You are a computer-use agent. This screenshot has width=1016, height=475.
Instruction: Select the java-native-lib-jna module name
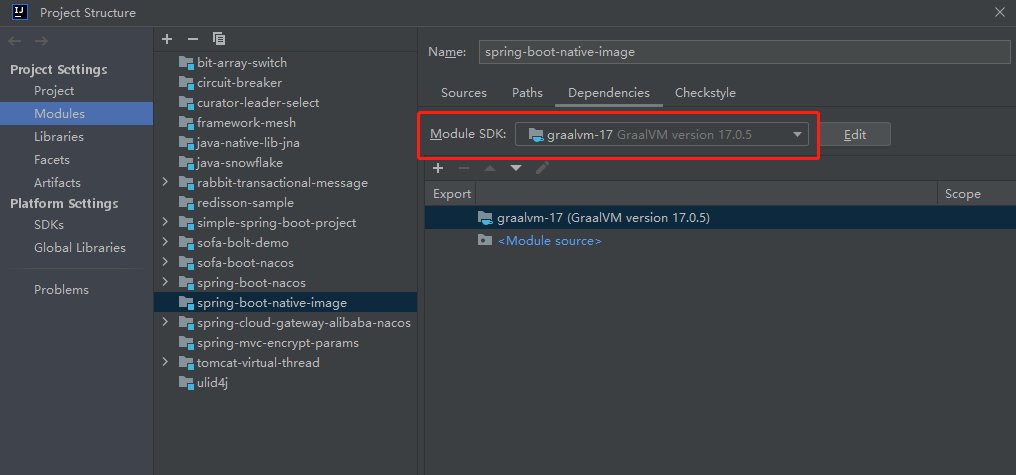pos(248,143)
